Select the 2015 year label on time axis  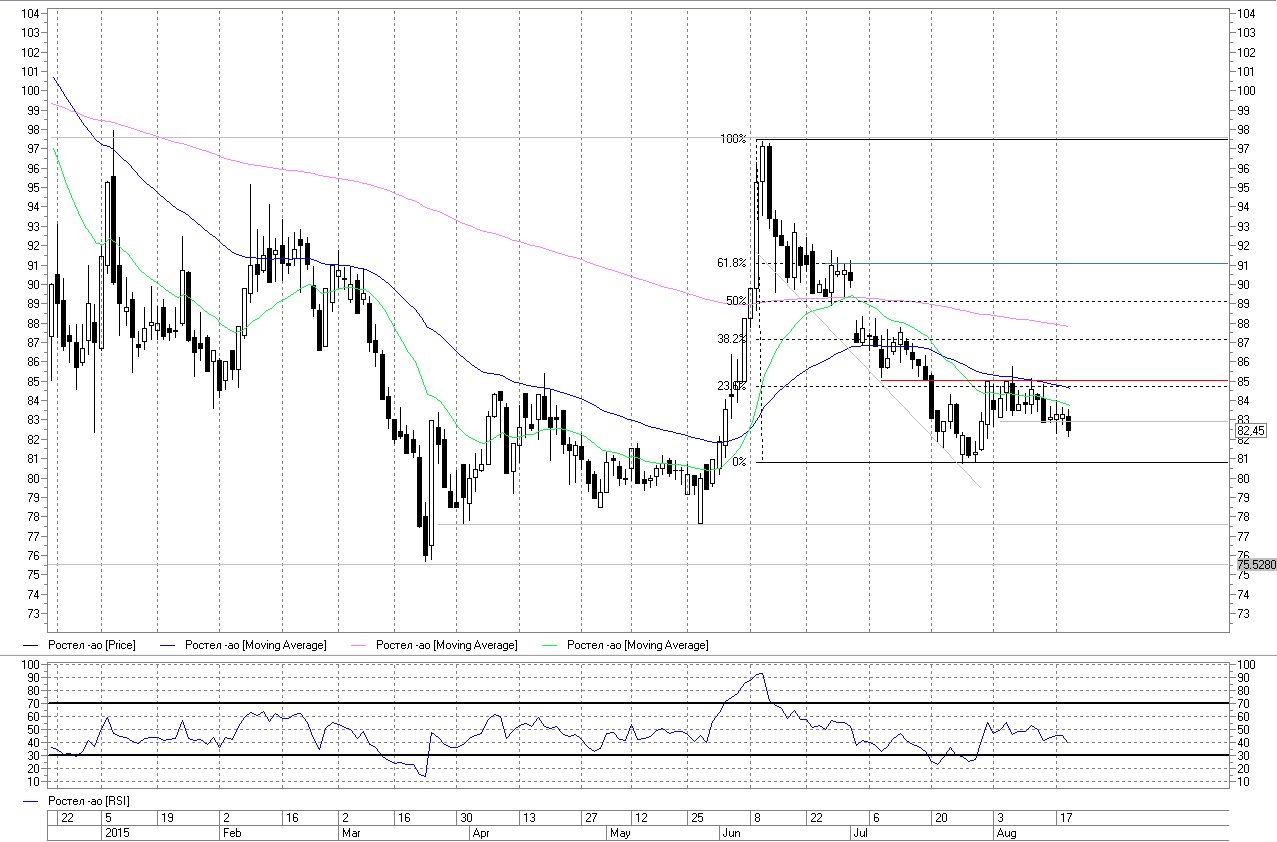point(116,832)
